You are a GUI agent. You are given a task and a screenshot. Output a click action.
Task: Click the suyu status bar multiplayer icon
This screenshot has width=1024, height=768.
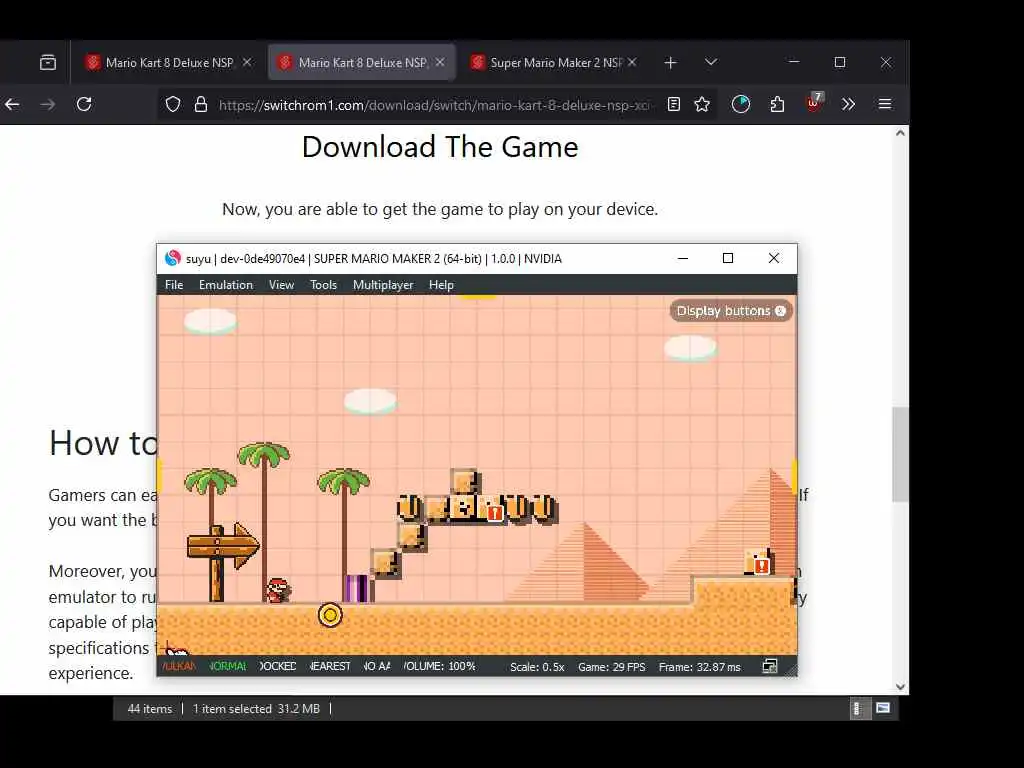(770, 666)
